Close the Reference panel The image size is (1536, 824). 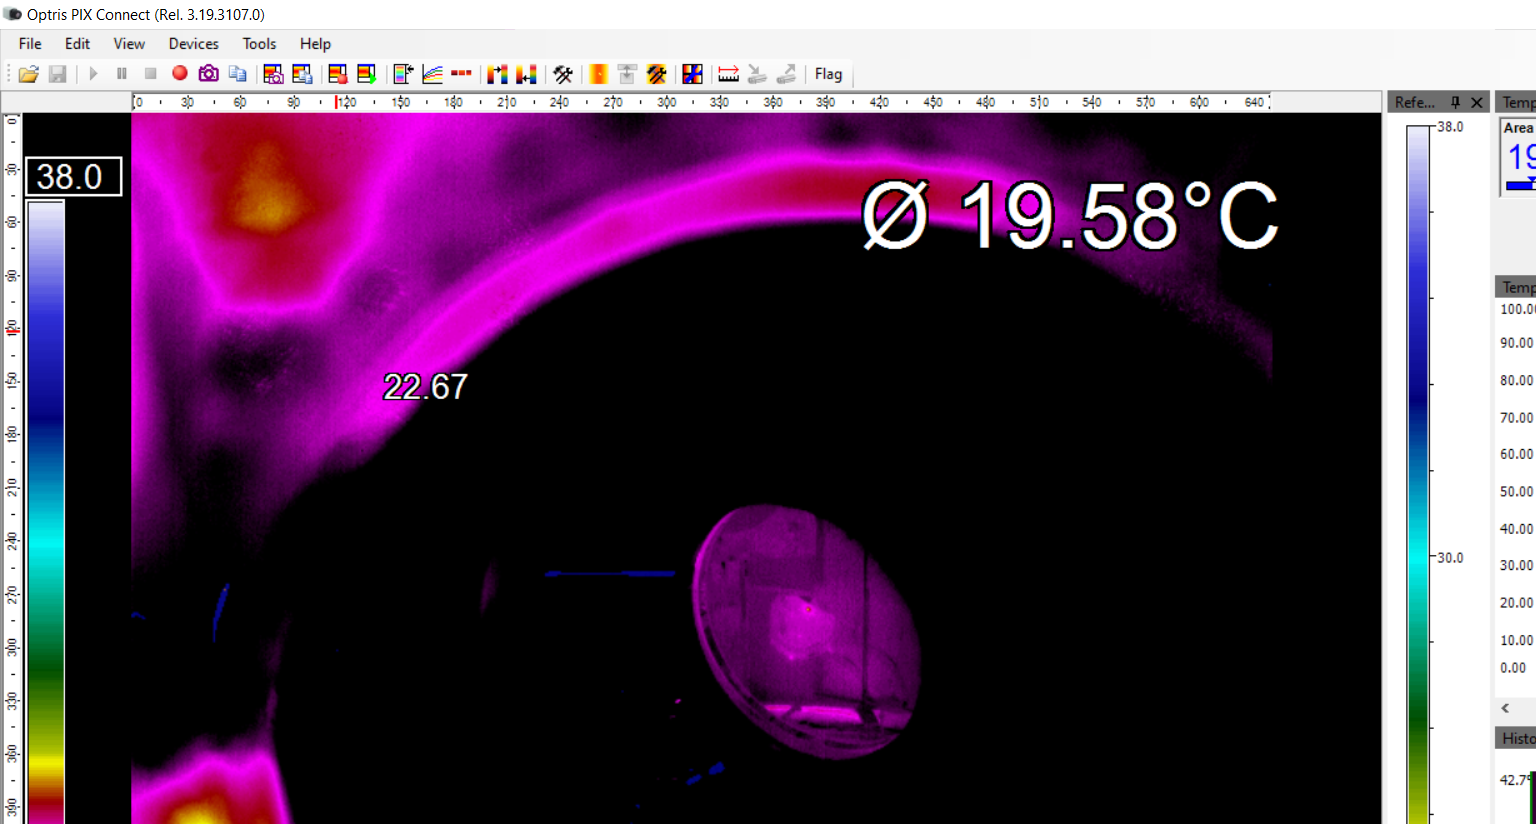point(1477,102)
